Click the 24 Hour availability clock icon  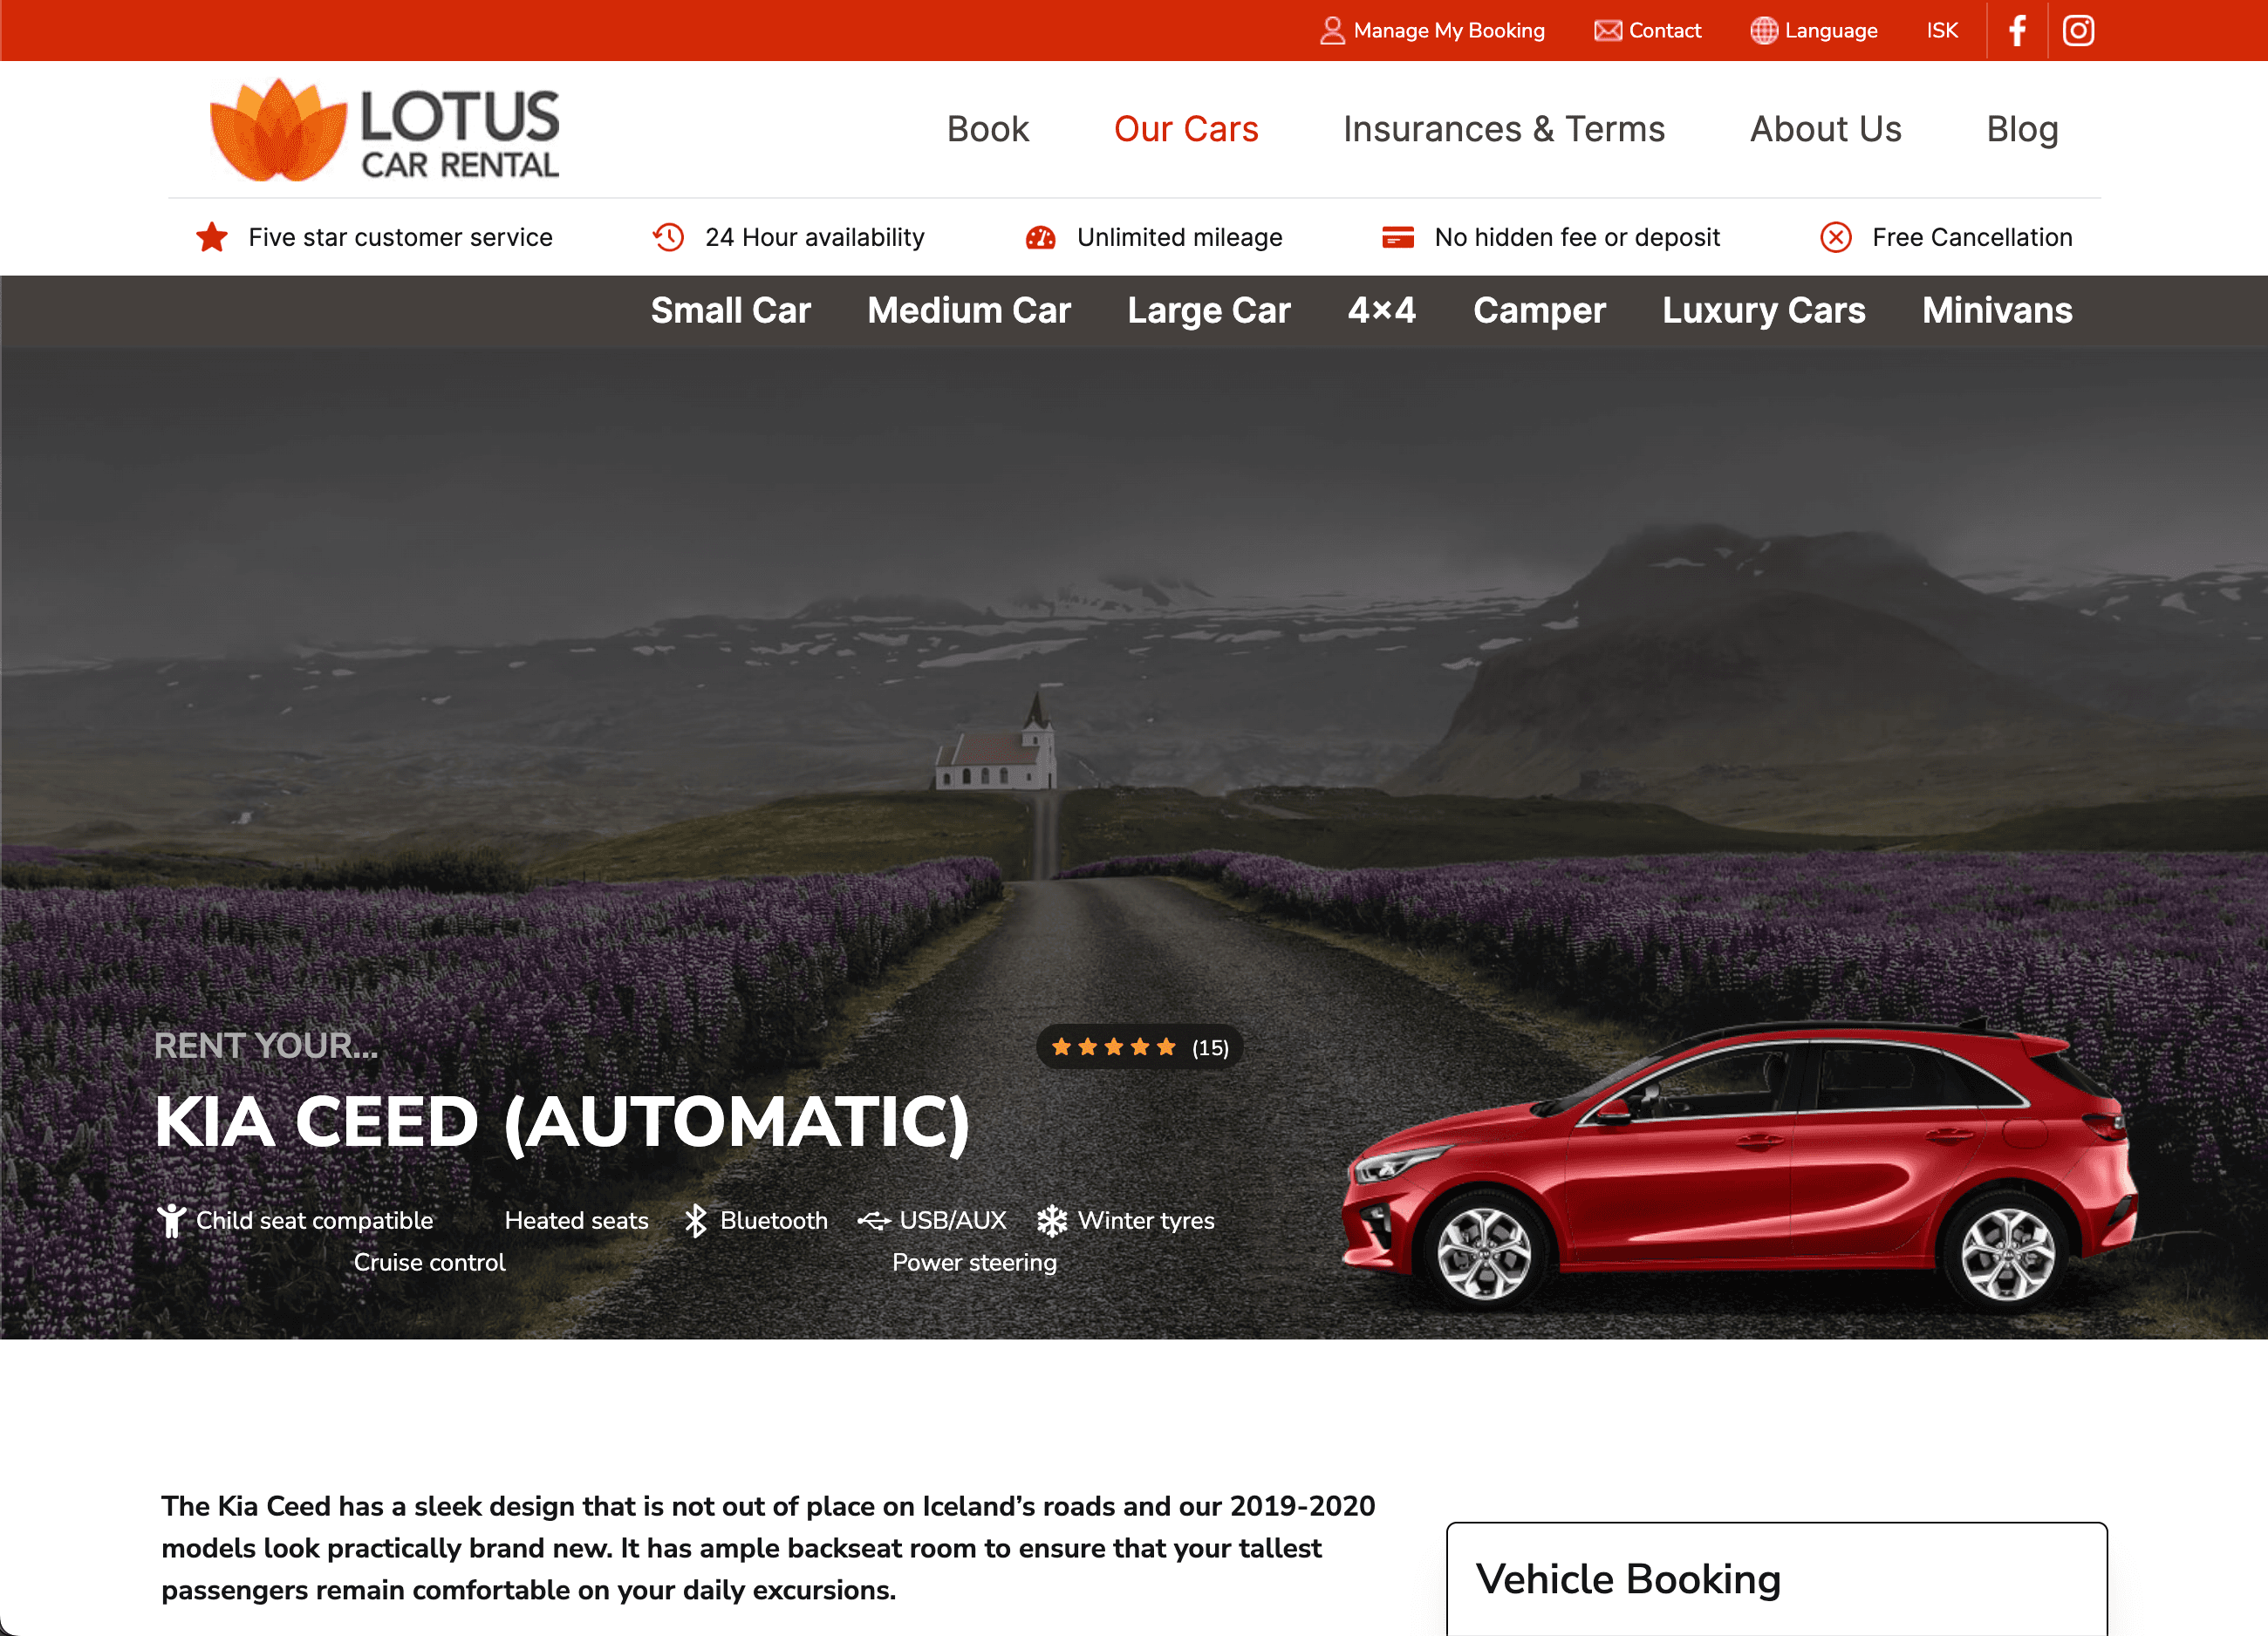coord(668,237)
